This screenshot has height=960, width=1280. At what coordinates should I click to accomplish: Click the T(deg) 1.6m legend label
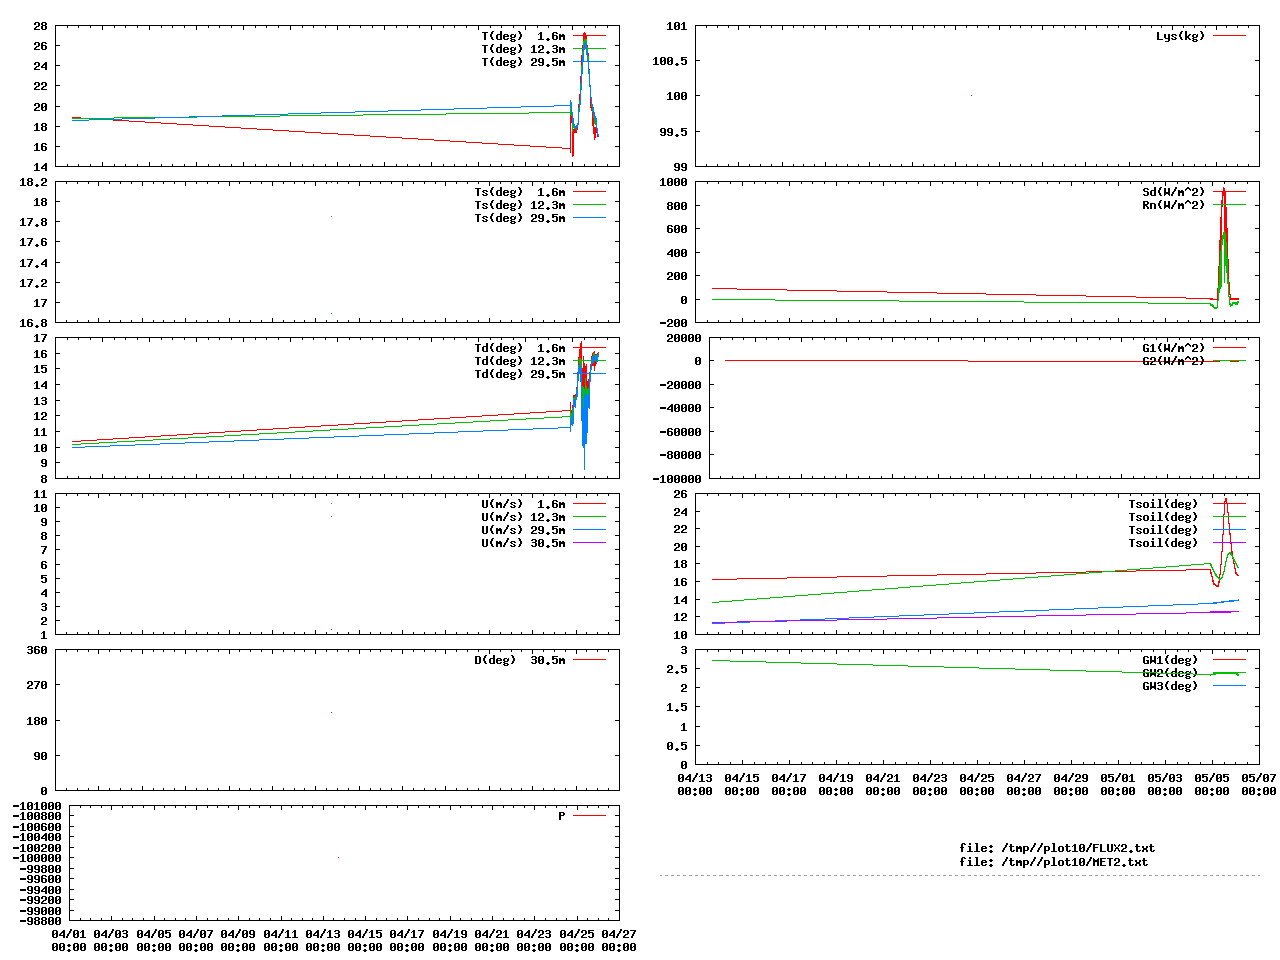tap(523, 36)
